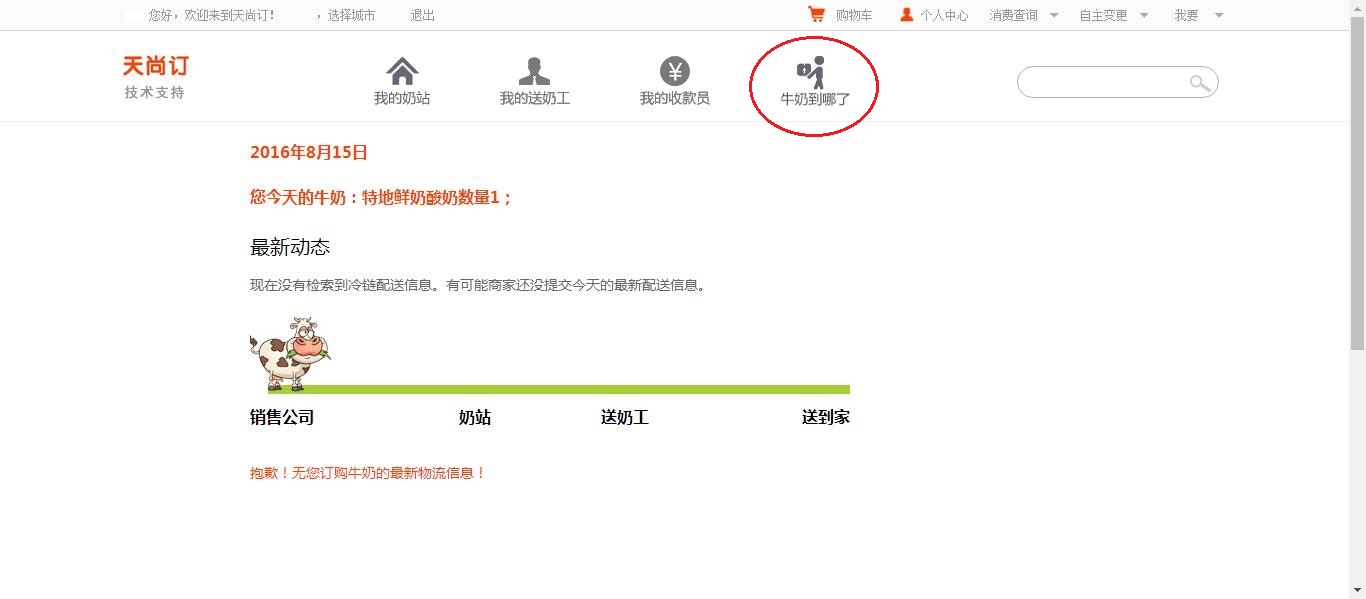
Task: Click the 天尚订 logo
Action: [x=155, y=66]
